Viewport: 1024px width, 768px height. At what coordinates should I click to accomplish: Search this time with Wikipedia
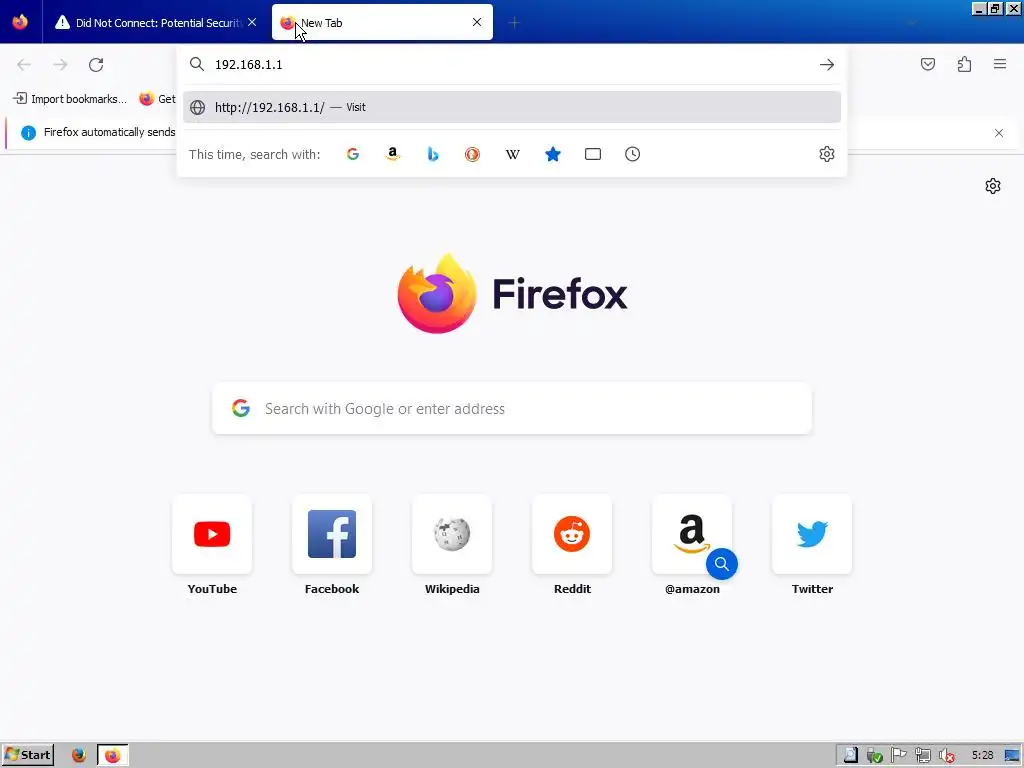click(513, 154)
